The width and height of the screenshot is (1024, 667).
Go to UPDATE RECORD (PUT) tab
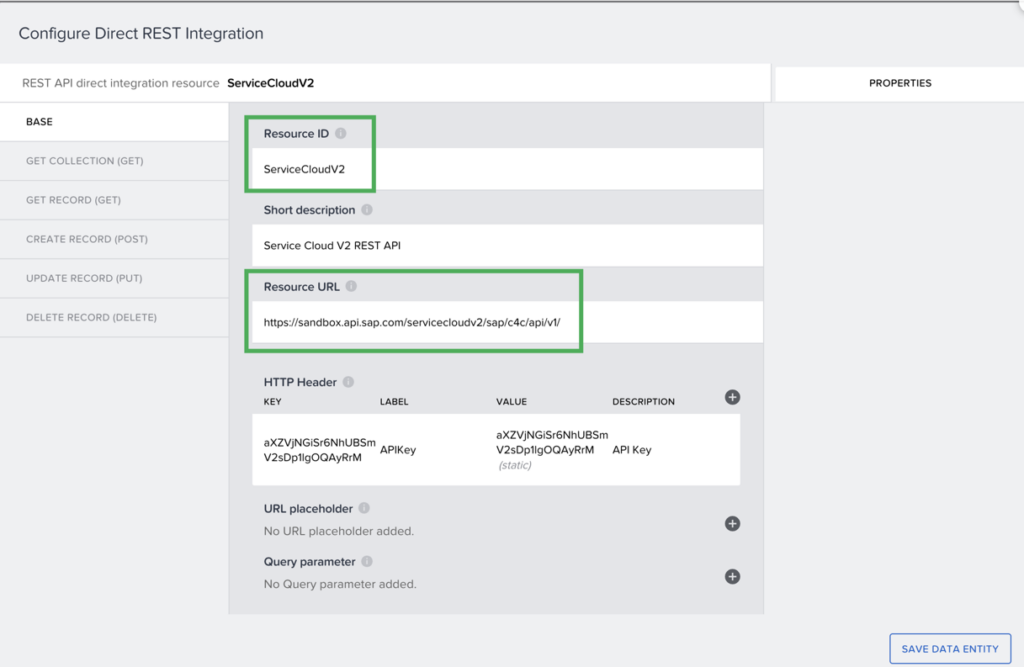(114, 278)
